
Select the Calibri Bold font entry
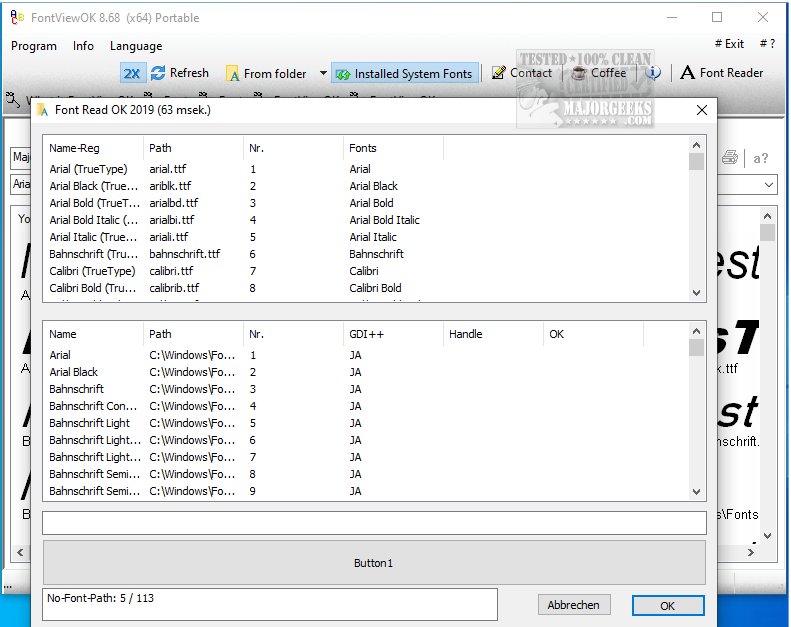(x=375, y=288)
